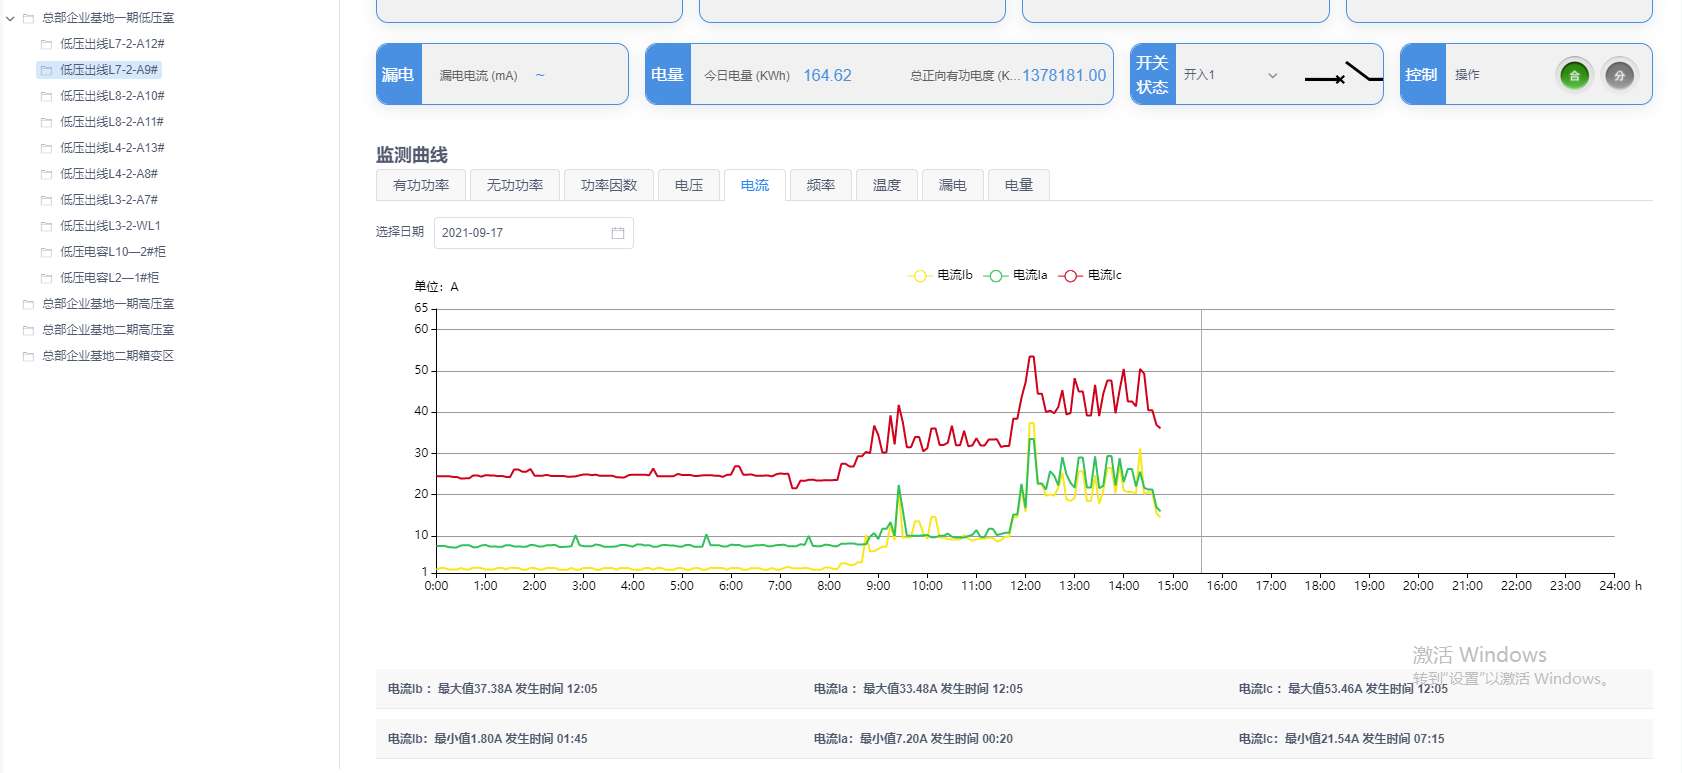
Task: Click the calendar icon in date field
Action: [x=618, y=233]
